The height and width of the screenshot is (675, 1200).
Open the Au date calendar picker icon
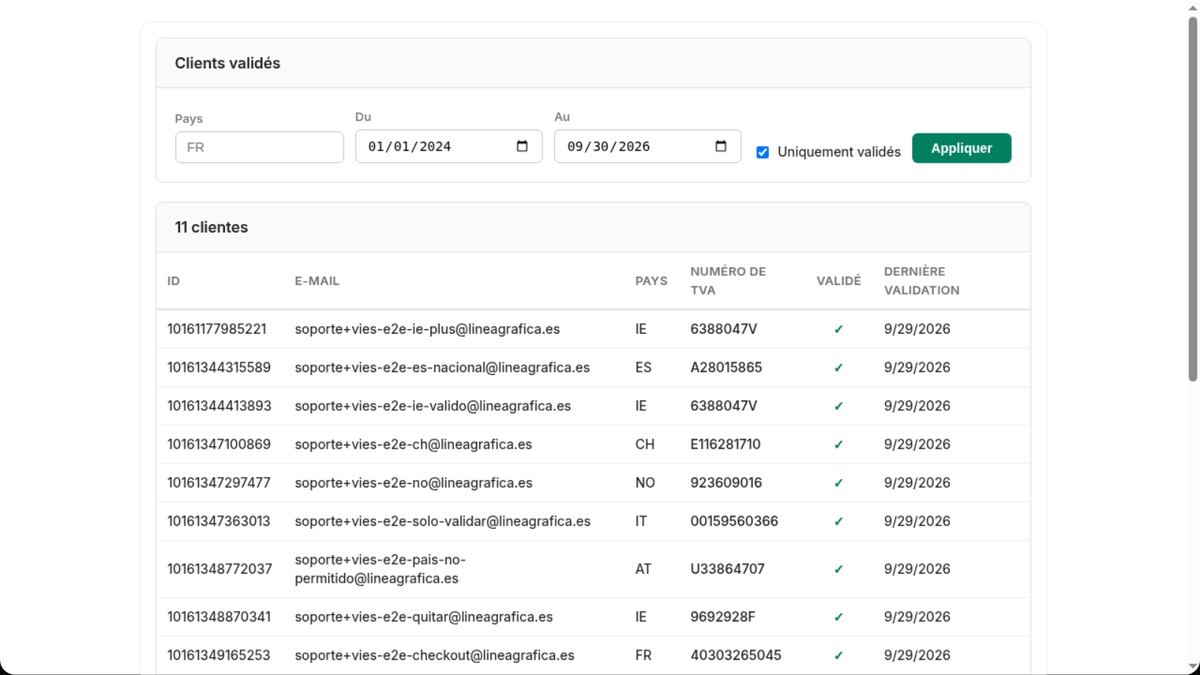[x=721, y=146]
